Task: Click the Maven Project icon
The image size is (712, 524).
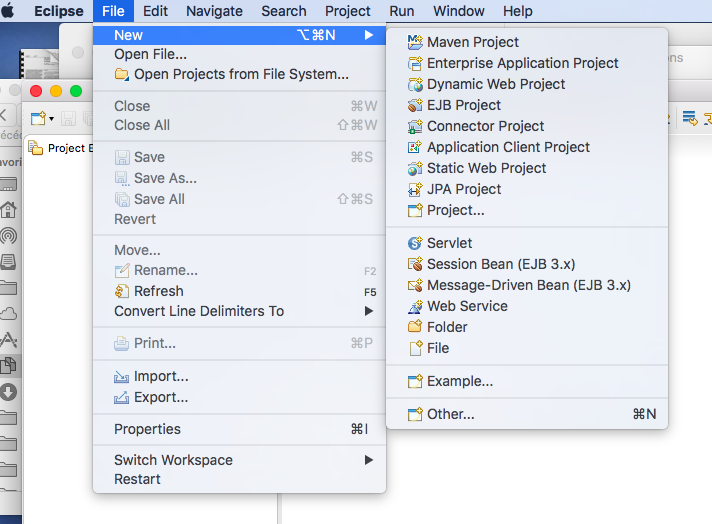Action: pyautogui.click(x=416, y=42)
